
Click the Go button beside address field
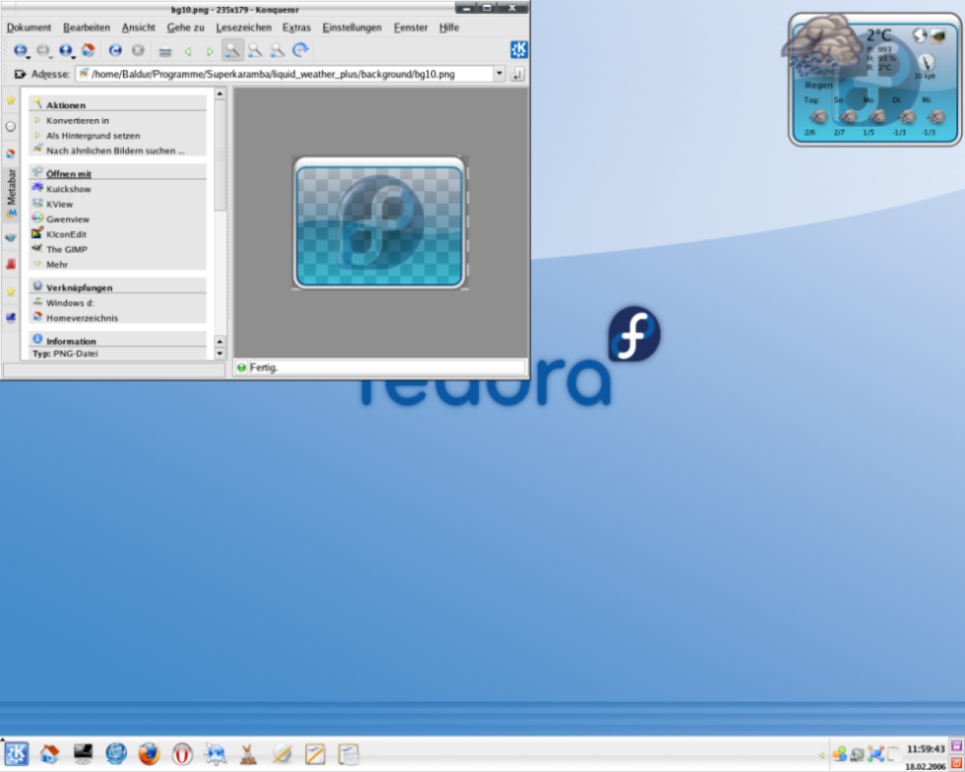(517, 74)
